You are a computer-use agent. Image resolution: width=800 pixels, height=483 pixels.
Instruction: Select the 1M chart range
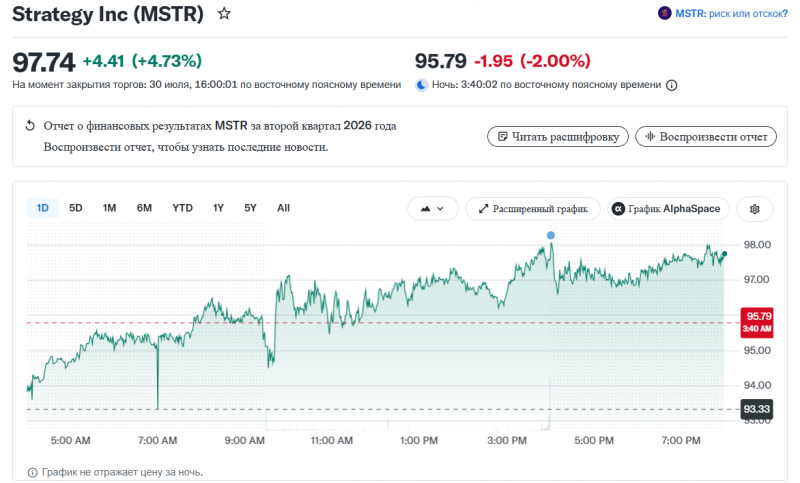[109, 208]
